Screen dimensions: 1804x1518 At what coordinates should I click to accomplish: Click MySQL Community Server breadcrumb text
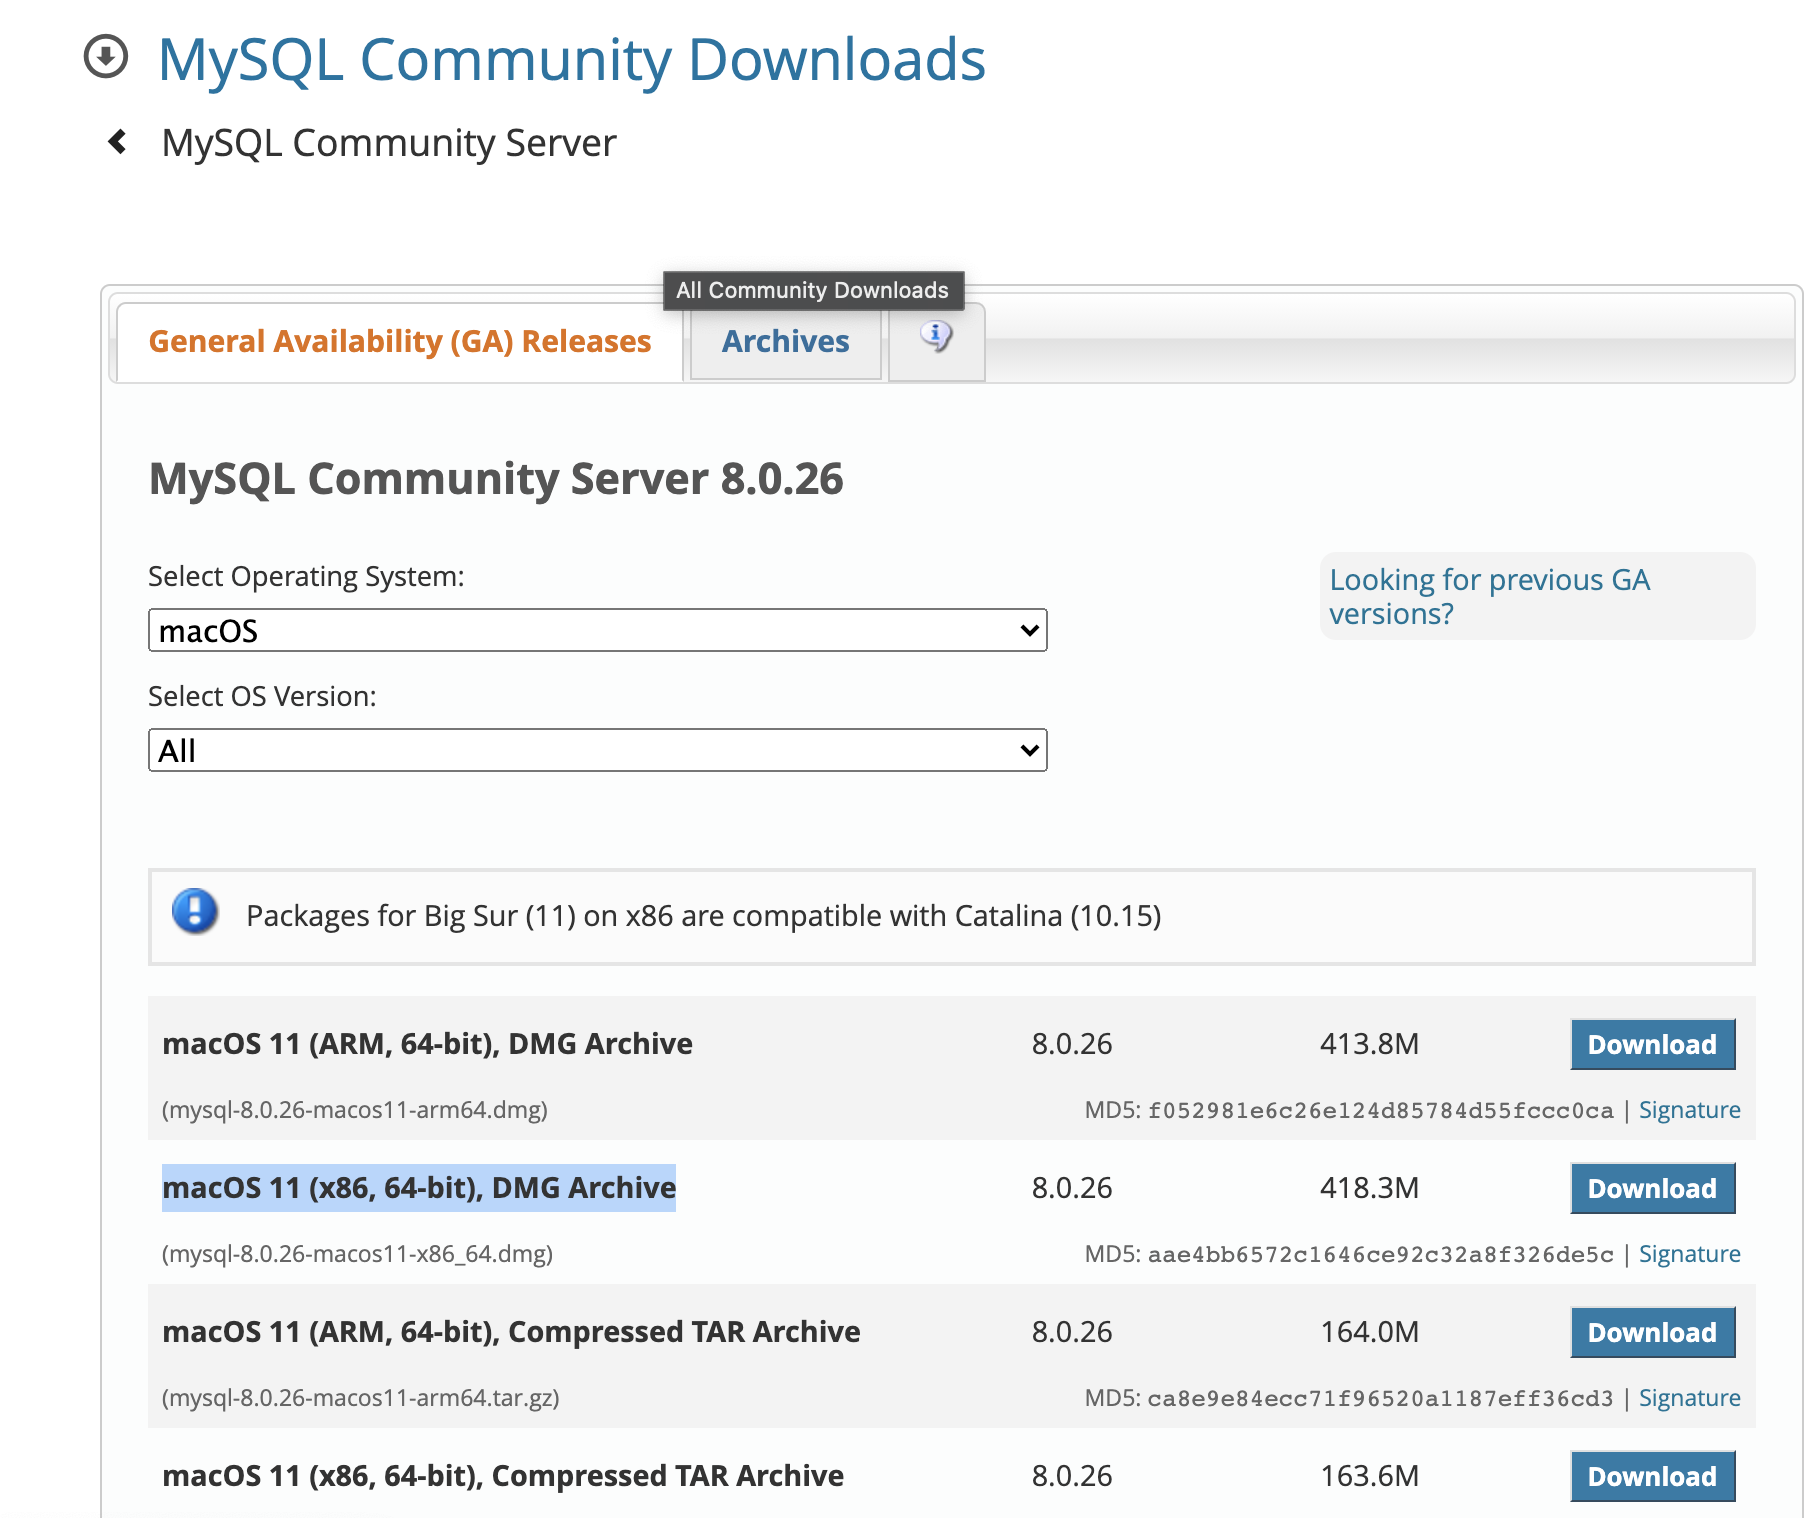389,143
